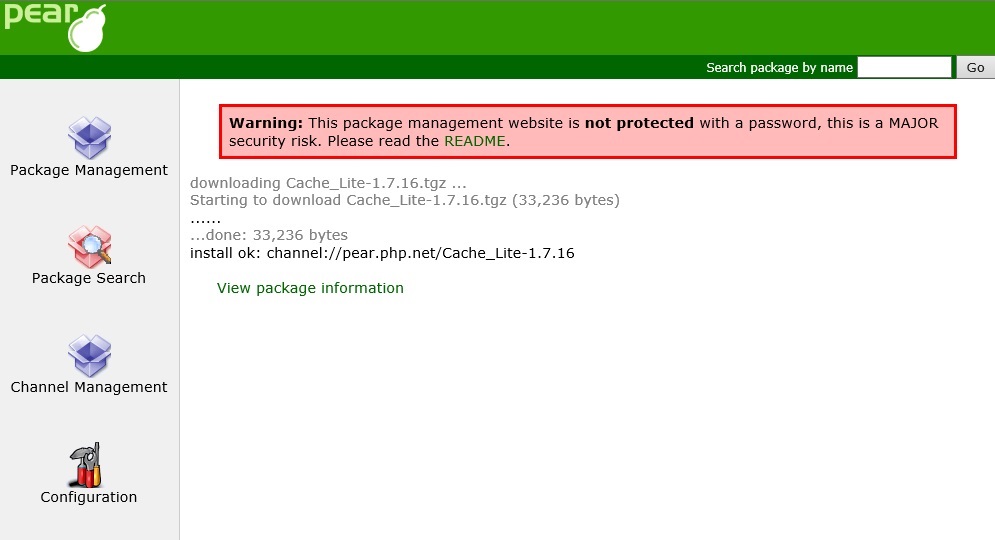Click 'Starting to download Cache_Lite-1.7.16.tgz' line
Screen dimensions: 995x540
405,201
